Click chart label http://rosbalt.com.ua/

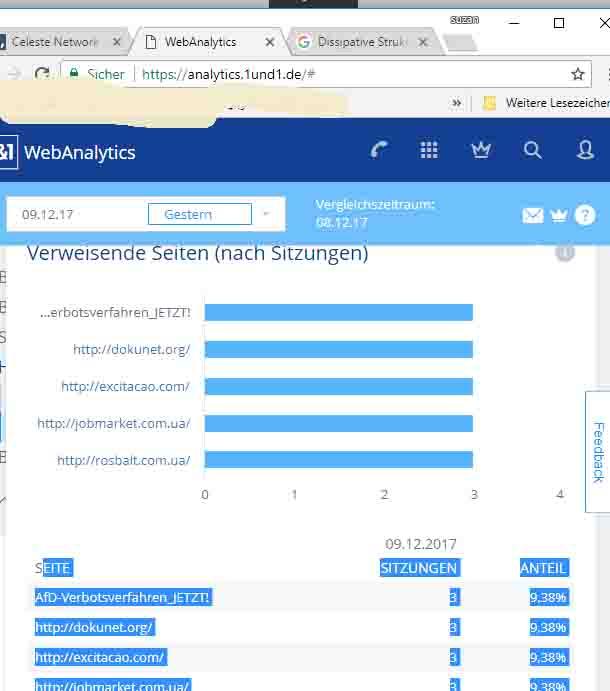[x=124, y=461]
